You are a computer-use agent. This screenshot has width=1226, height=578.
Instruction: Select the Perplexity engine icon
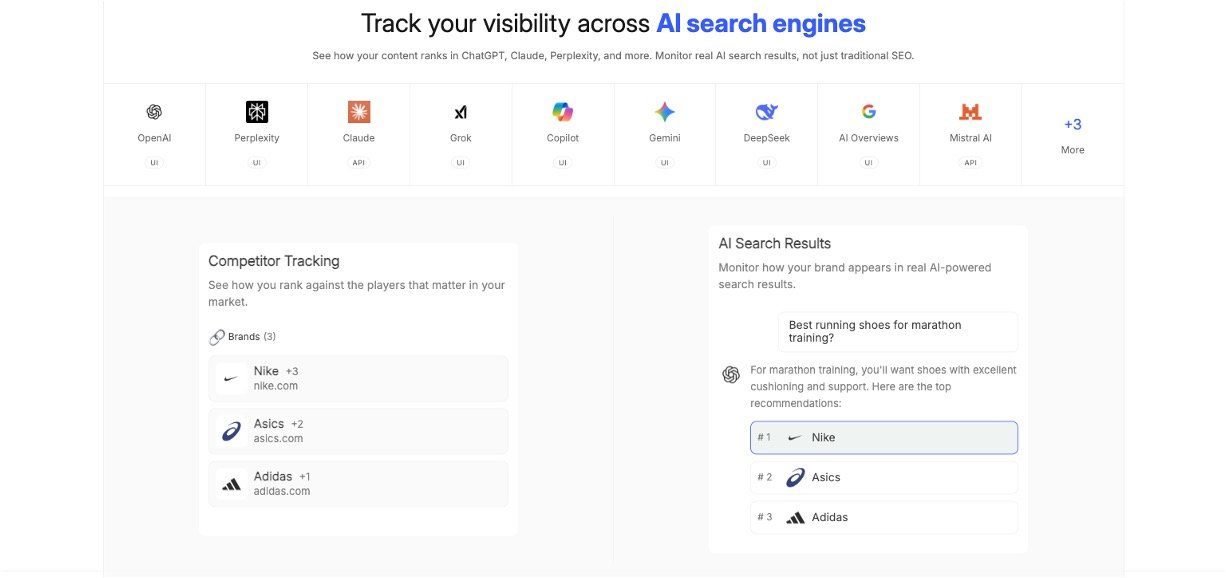(x=257, y=112)
